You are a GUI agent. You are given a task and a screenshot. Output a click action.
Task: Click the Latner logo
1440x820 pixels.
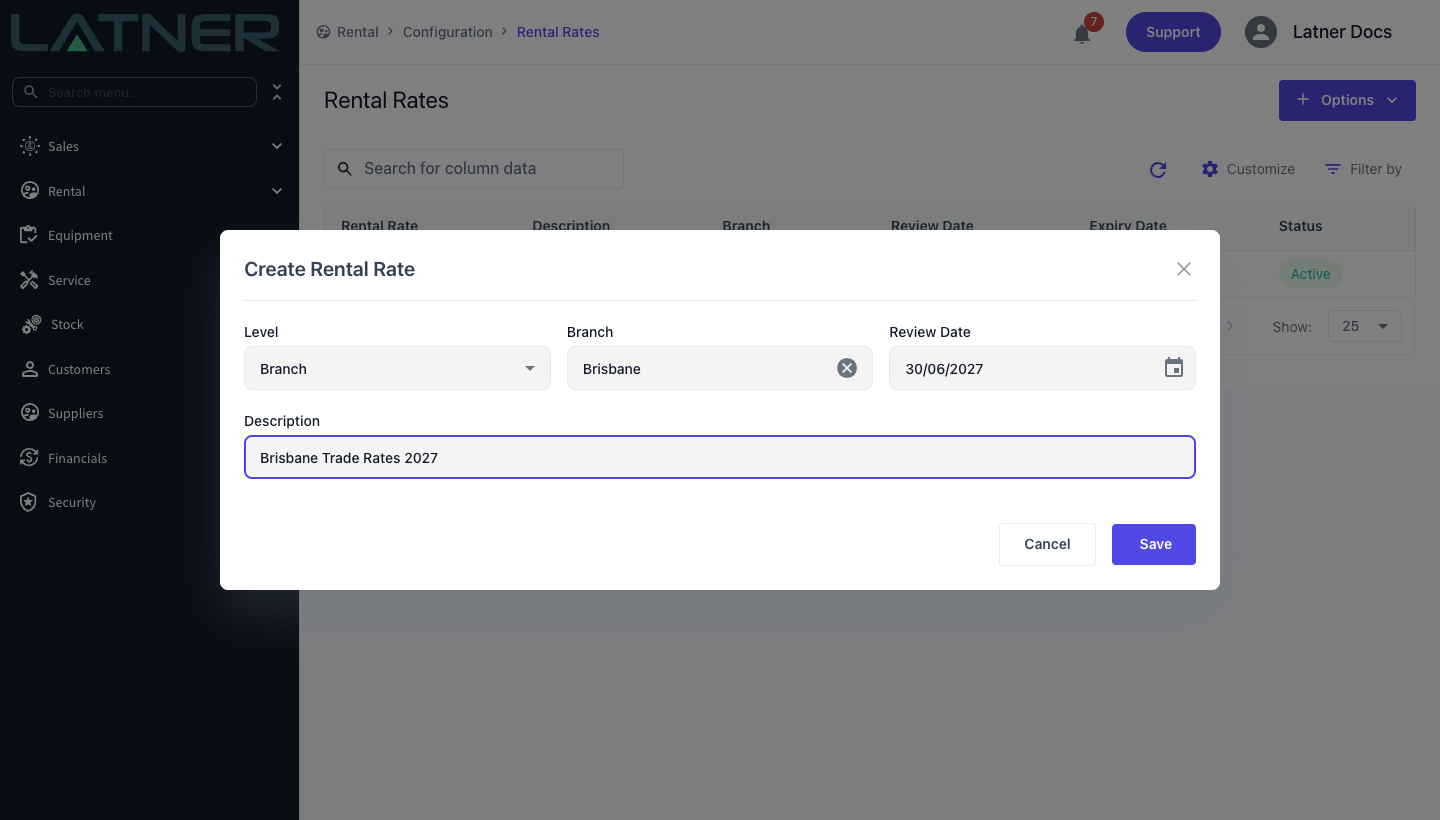click(x=145, y=32)
